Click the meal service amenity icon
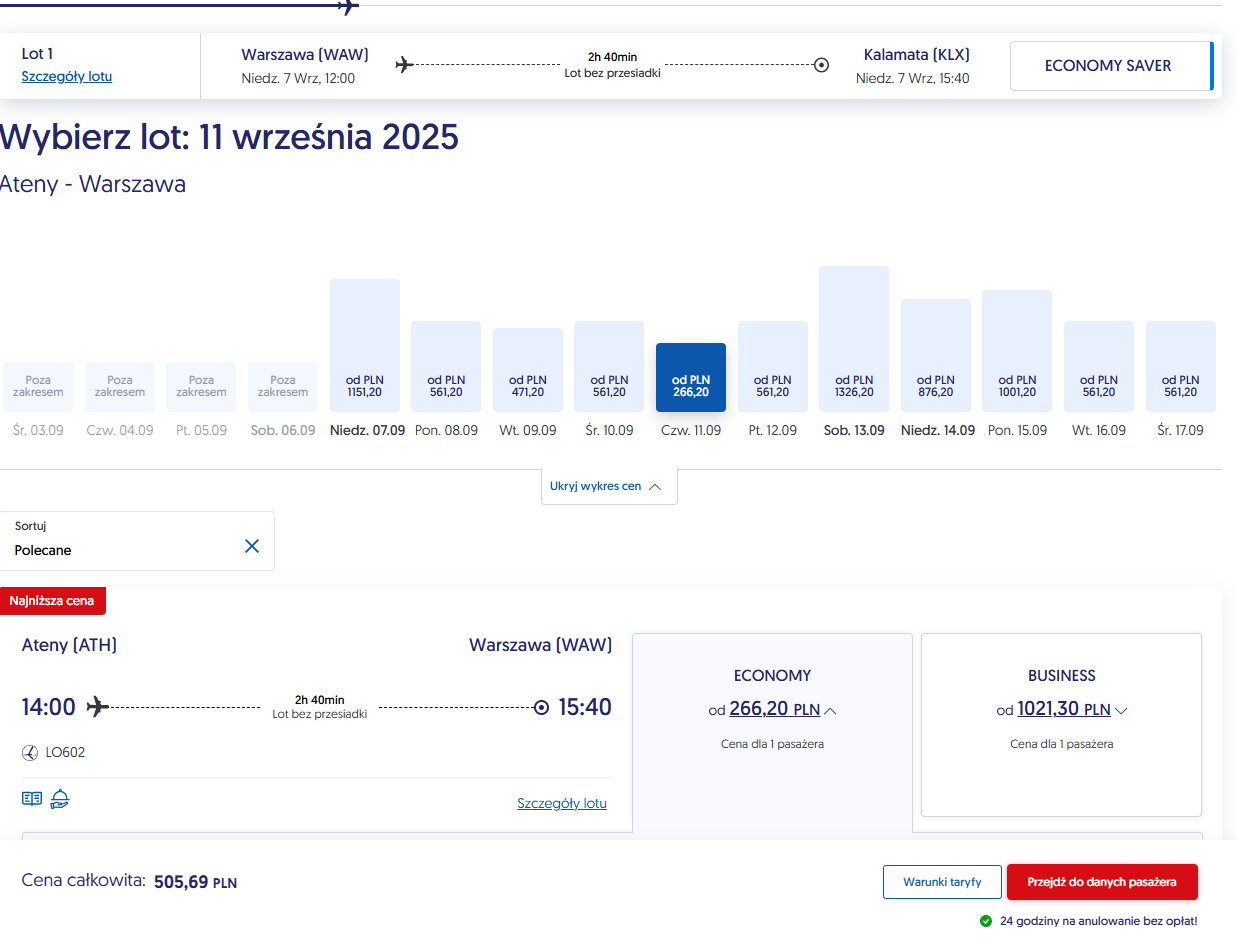The image size is (1237, 941). pos(60,798)
